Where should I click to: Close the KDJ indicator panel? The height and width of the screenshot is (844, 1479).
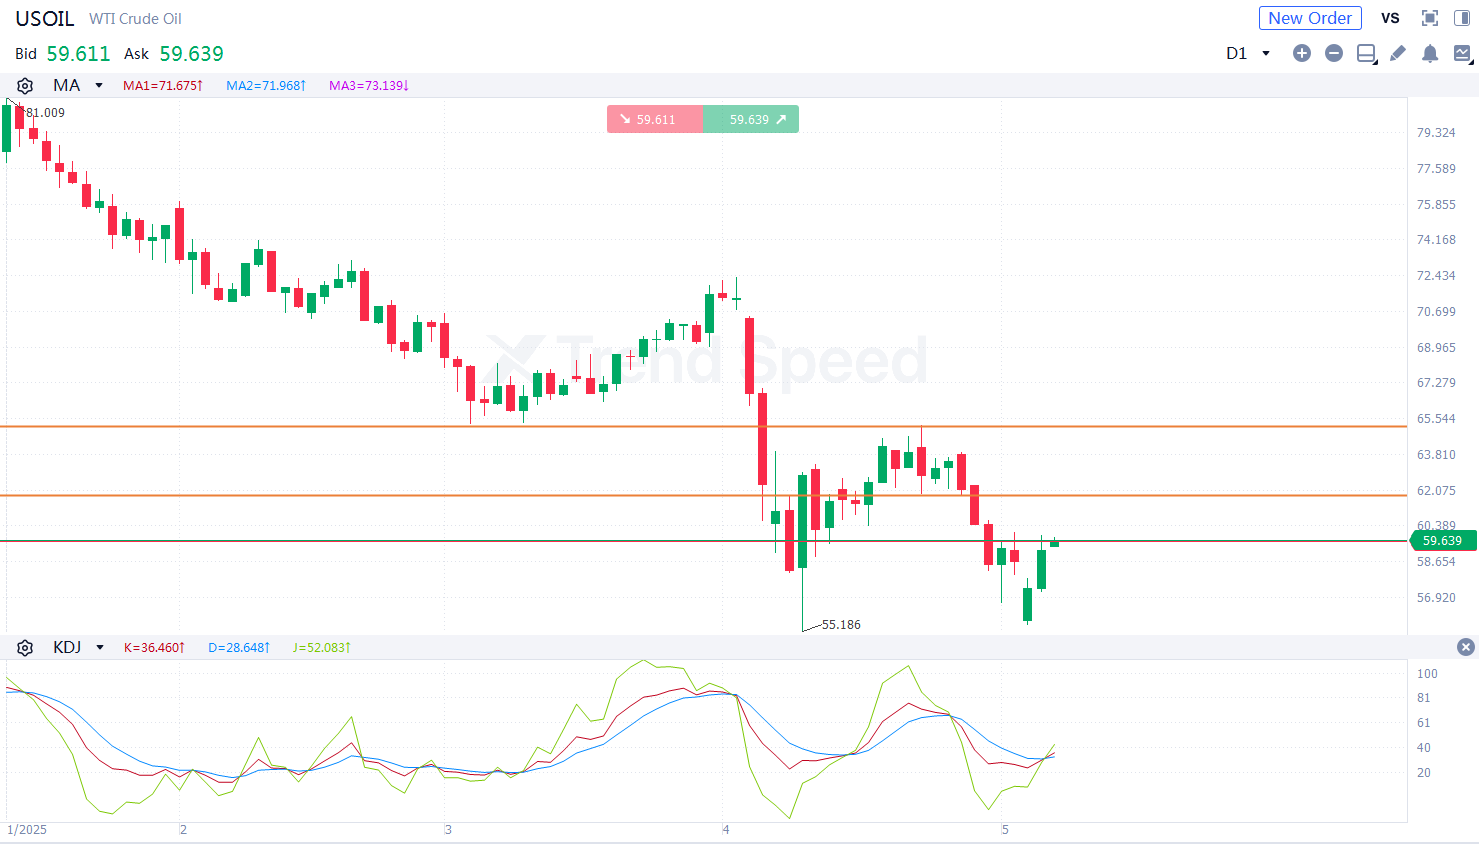point(1465,647)
